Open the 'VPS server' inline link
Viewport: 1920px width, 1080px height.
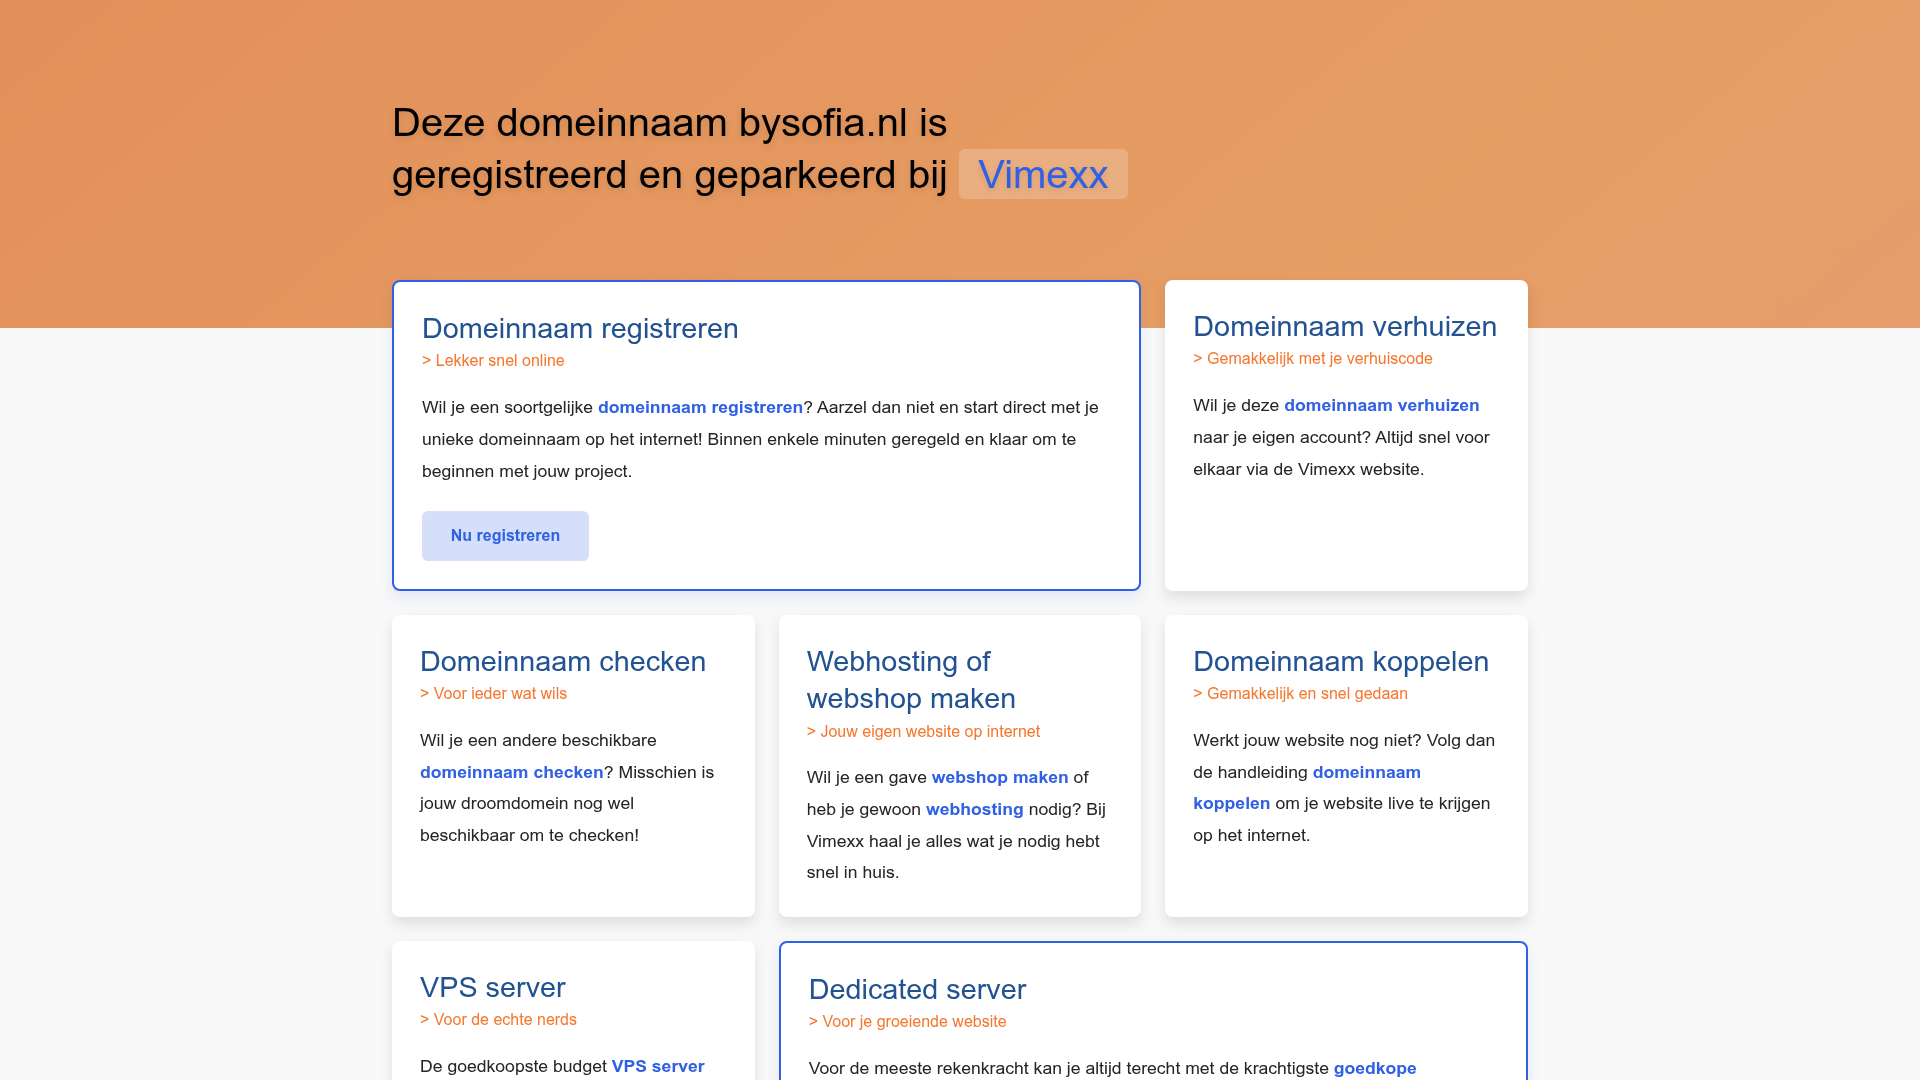click(x=658, y=1066)
